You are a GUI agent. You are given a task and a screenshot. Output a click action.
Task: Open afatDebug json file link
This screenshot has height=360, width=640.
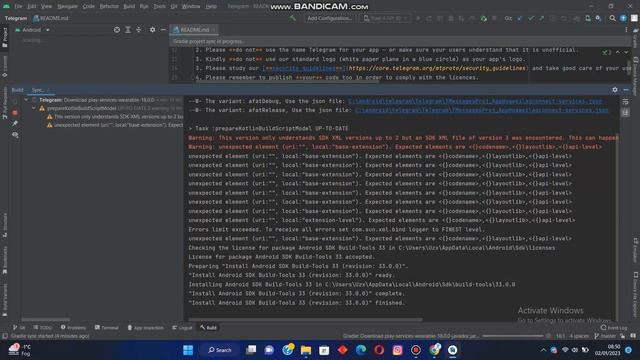[x=475, y=101]
